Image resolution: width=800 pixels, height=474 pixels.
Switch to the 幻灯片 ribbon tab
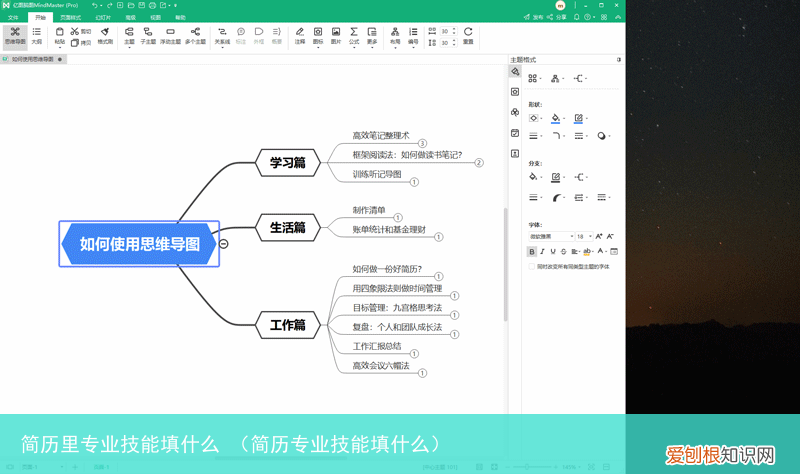point(103,17)
